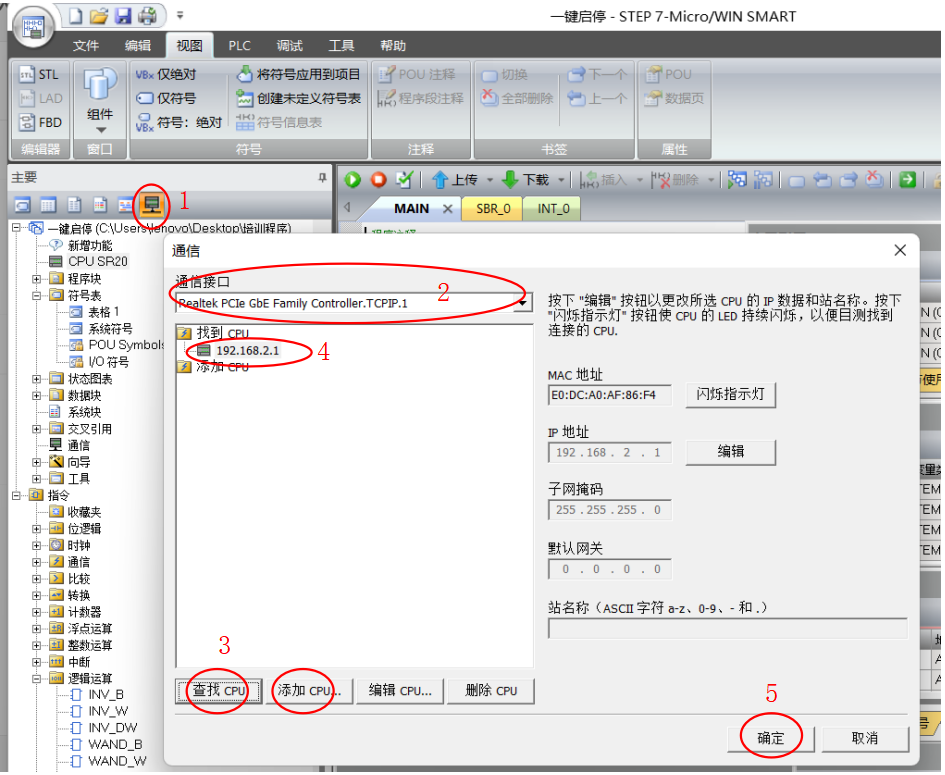Click the Communications icon in navigation bar
The width and height of the screenshot is (945, 775).
tap(152, 204)
